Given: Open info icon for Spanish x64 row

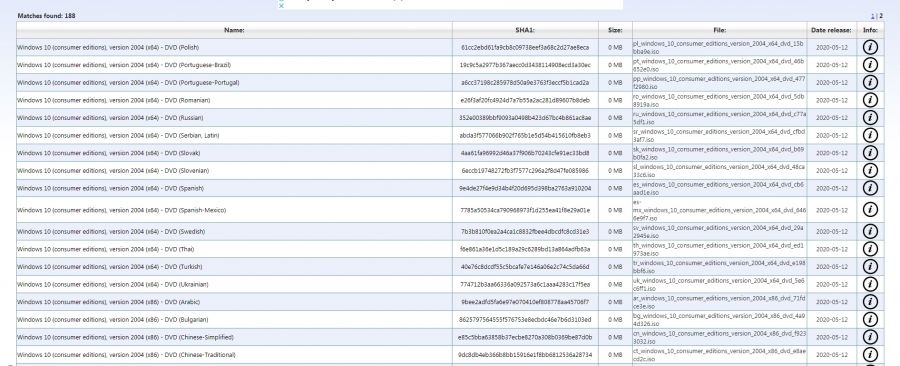Looking at the screenshot, I should (x=870, y=188).
